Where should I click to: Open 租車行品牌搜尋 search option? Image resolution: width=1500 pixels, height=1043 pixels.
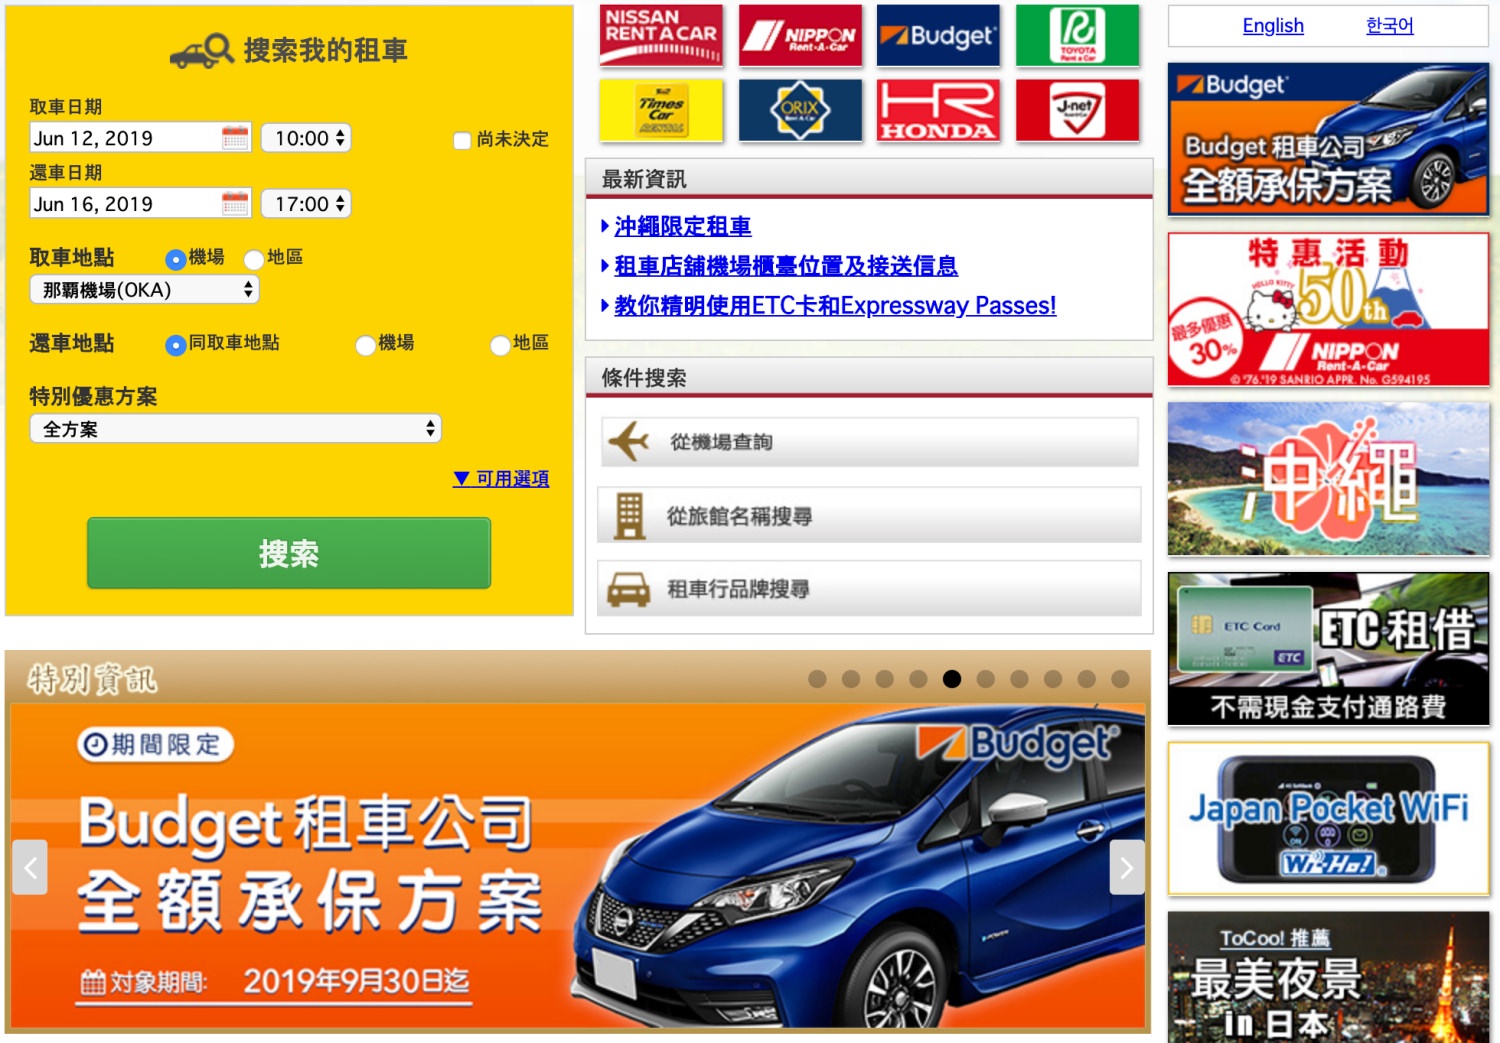[x=870, y=589]
